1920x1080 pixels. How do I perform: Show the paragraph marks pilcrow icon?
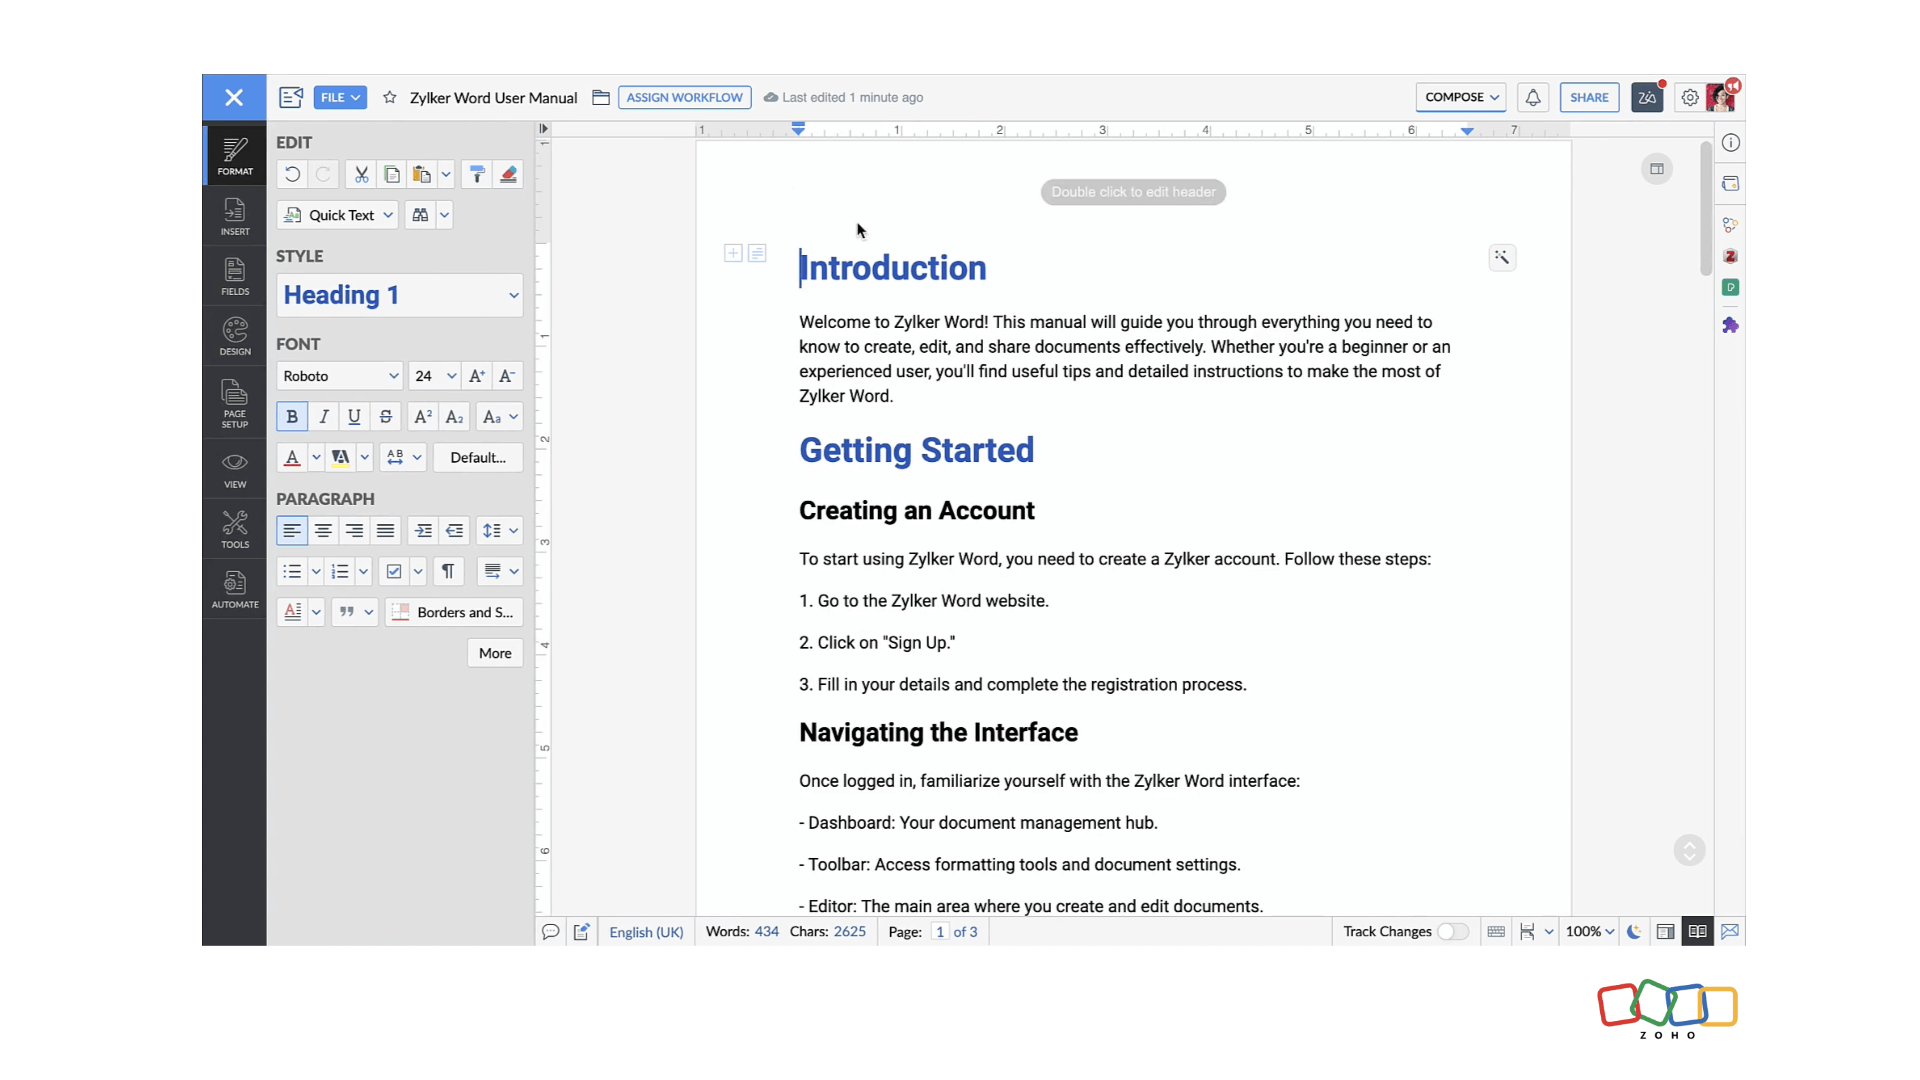tap(448, 571)
